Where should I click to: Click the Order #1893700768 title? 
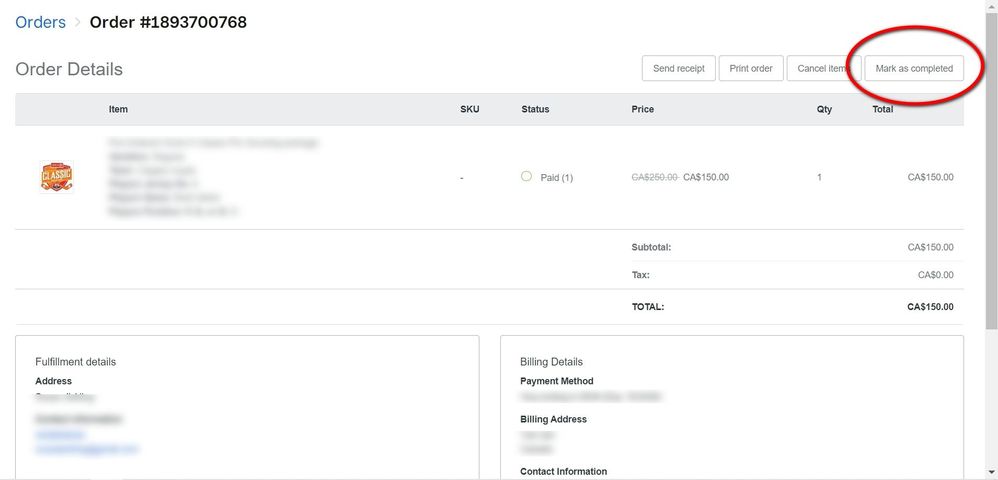(x=168, y=22)
